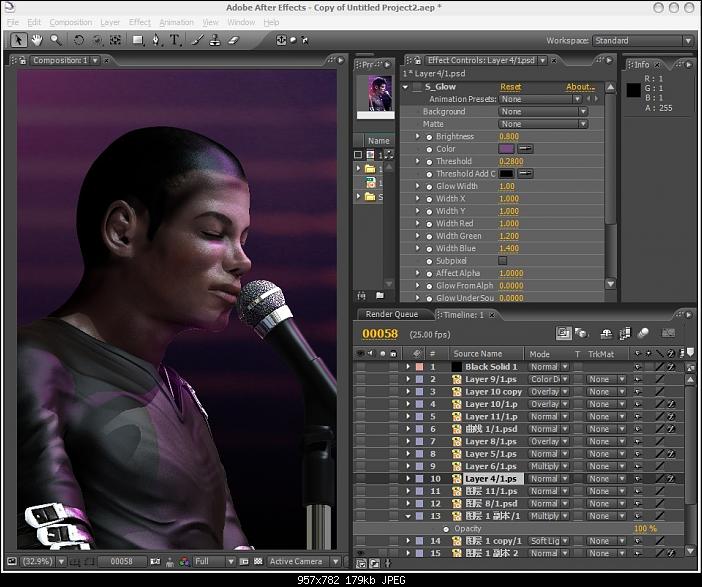
Task: Open the Animation menu
Action: point(176,22)
